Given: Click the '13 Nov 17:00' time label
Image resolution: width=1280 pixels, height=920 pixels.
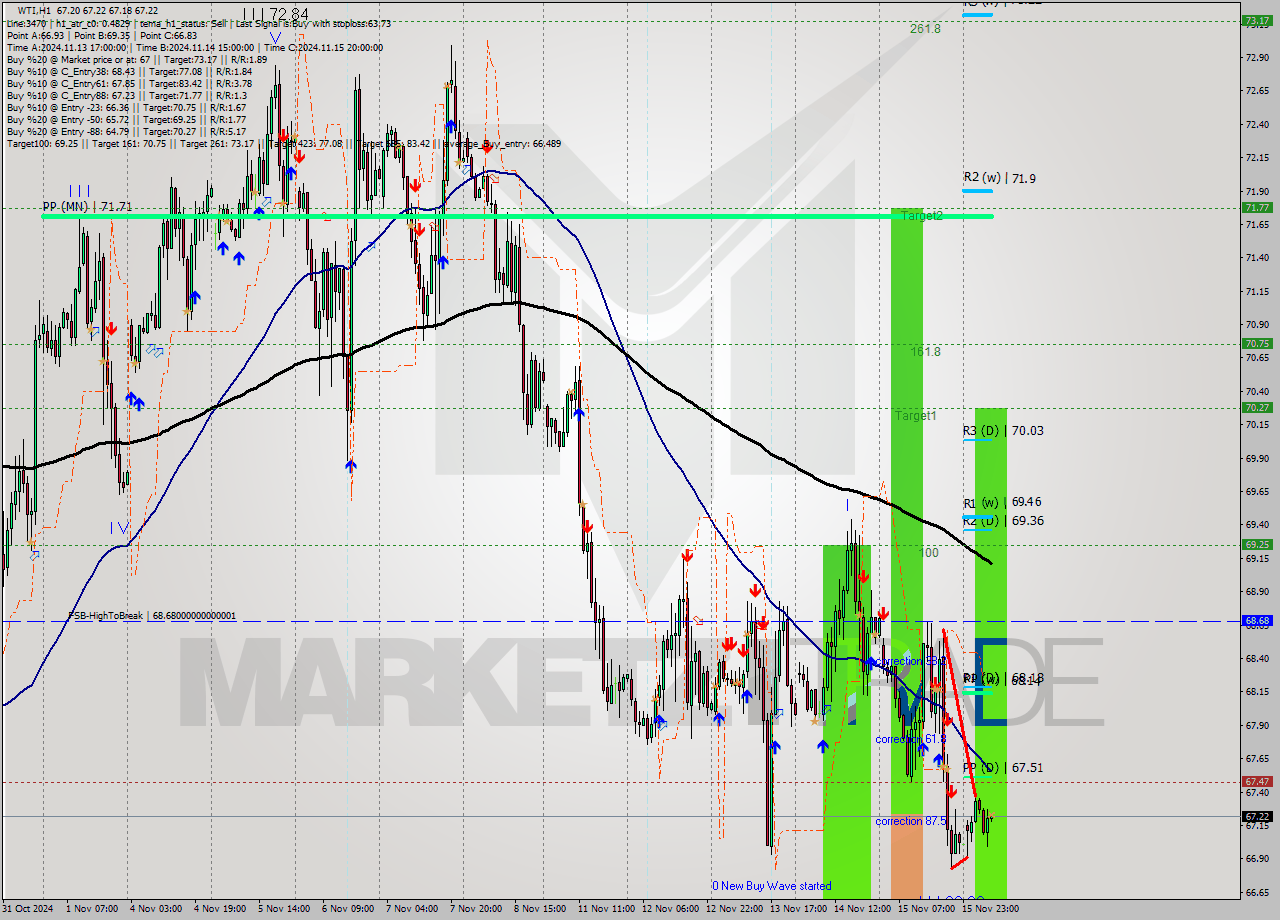Looking at the screenshot, I should click(x=798, y=908).
